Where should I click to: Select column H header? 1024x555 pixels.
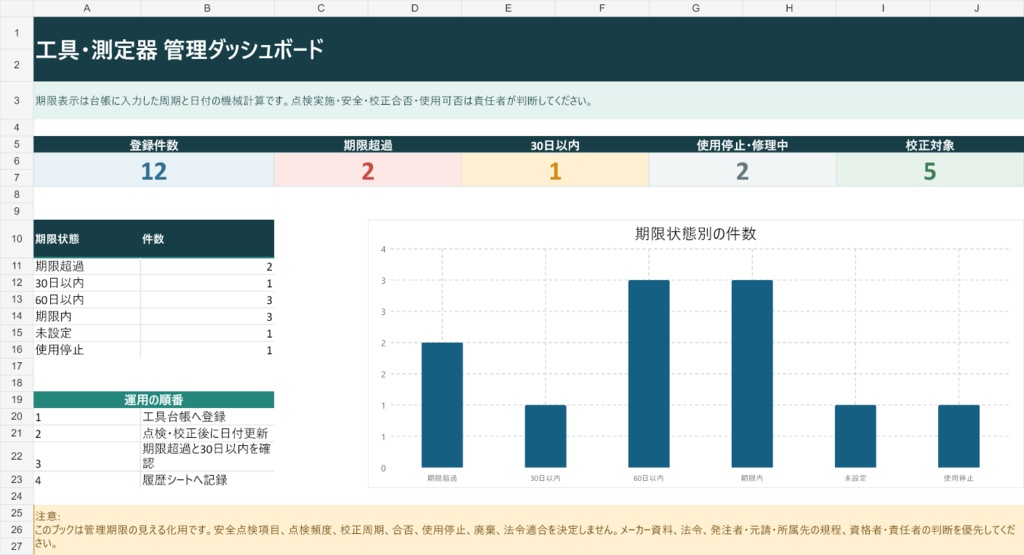[789, 8]
